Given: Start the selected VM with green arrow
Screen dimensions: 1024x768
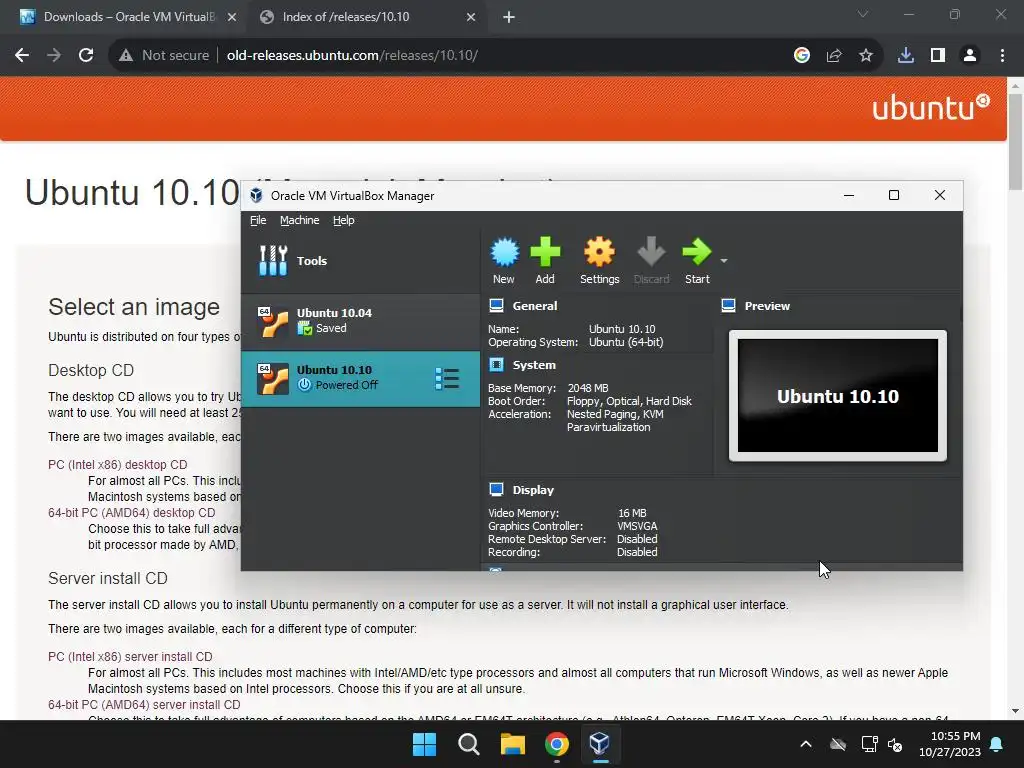Looking at the screenshot, I should coord(696,253).
